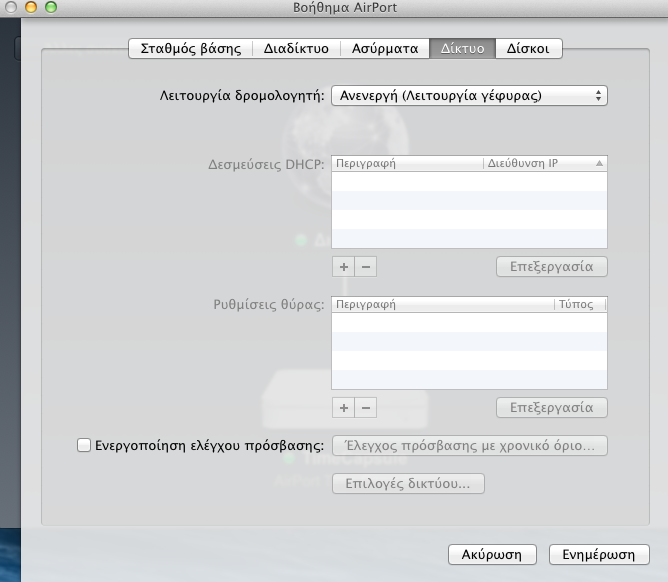Open Έλεγχος πρόσβασης με χρονικό όριο
The width and height of the screenshot is (668, 582).
tap(469, 446)
